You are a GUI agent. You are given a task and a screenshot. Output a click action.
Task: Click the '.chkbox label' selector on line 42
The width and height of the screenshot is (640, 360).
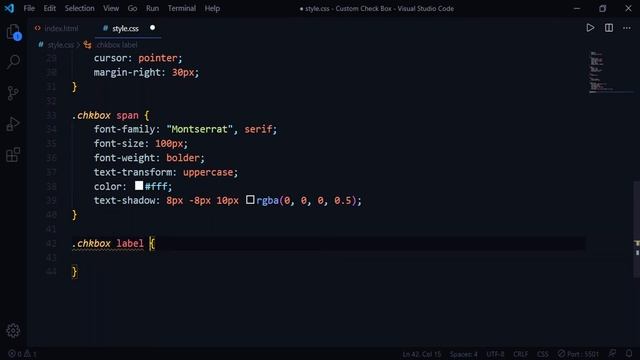pos(108,243)
